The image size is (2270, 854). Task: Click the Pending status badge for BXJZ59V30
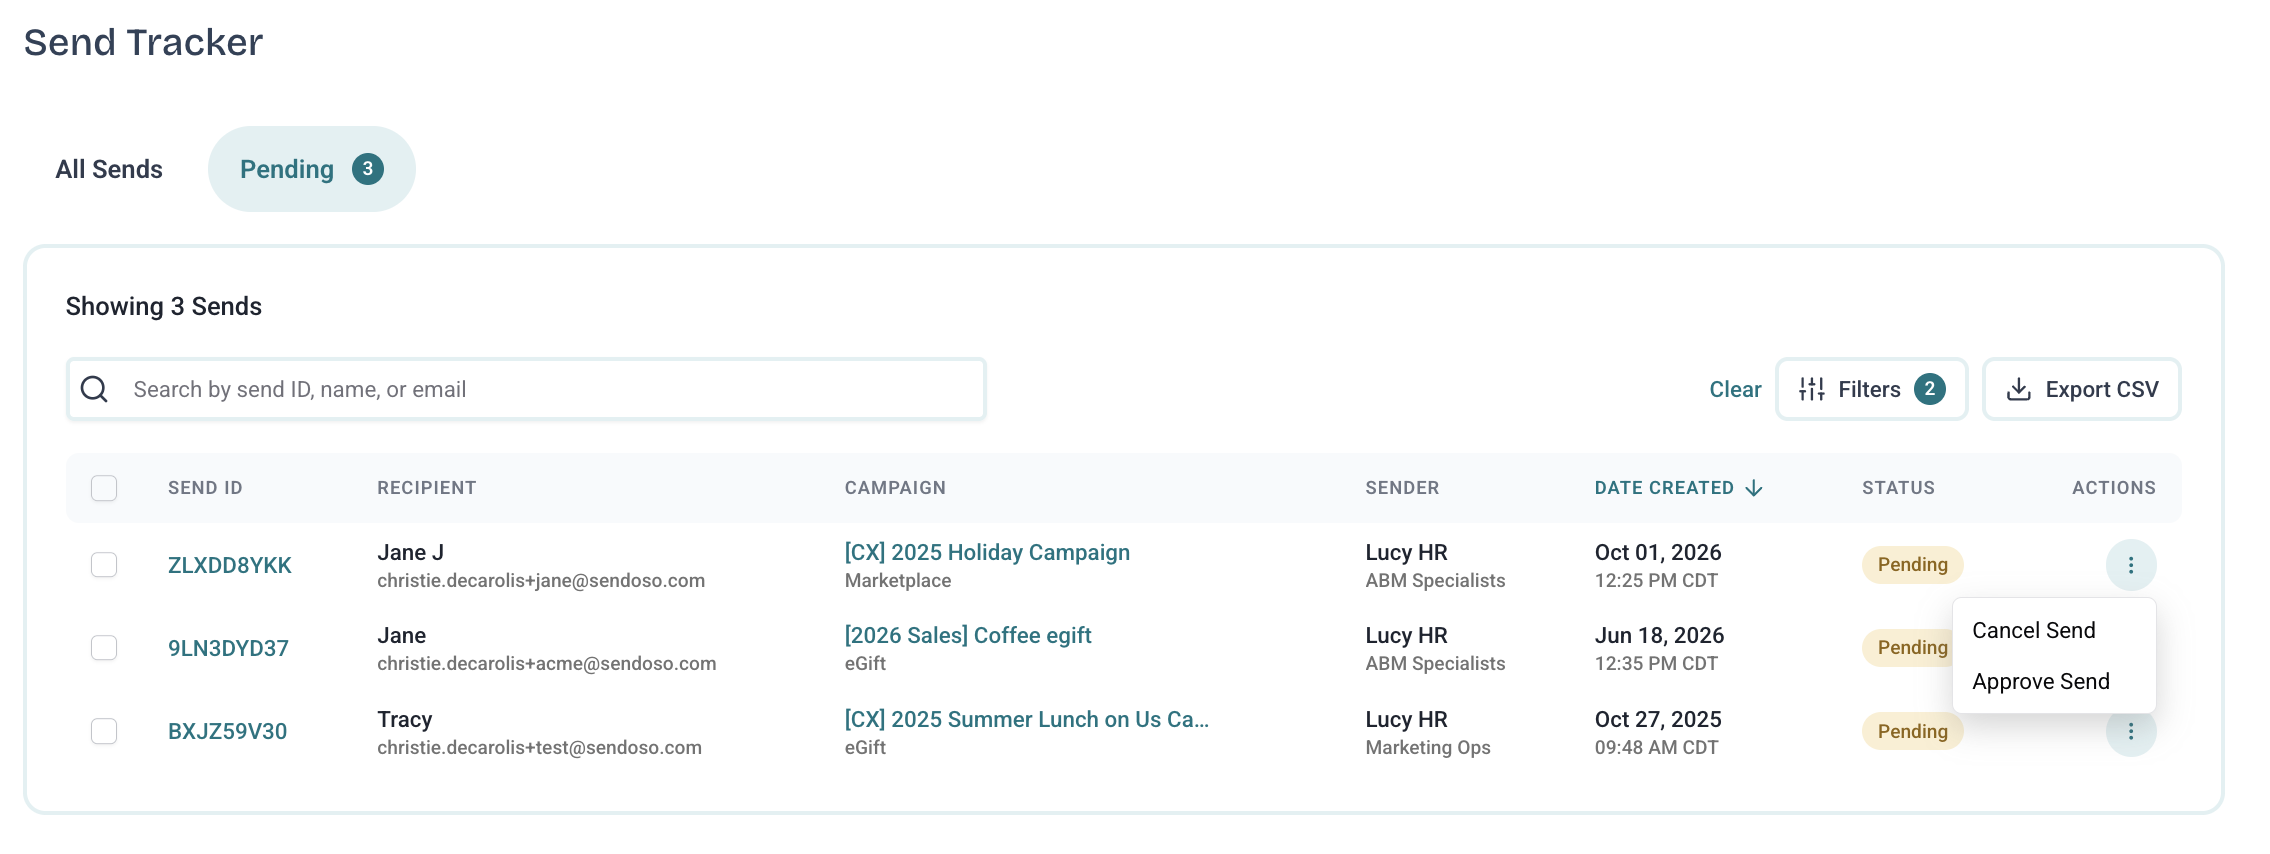(1912, 732)
